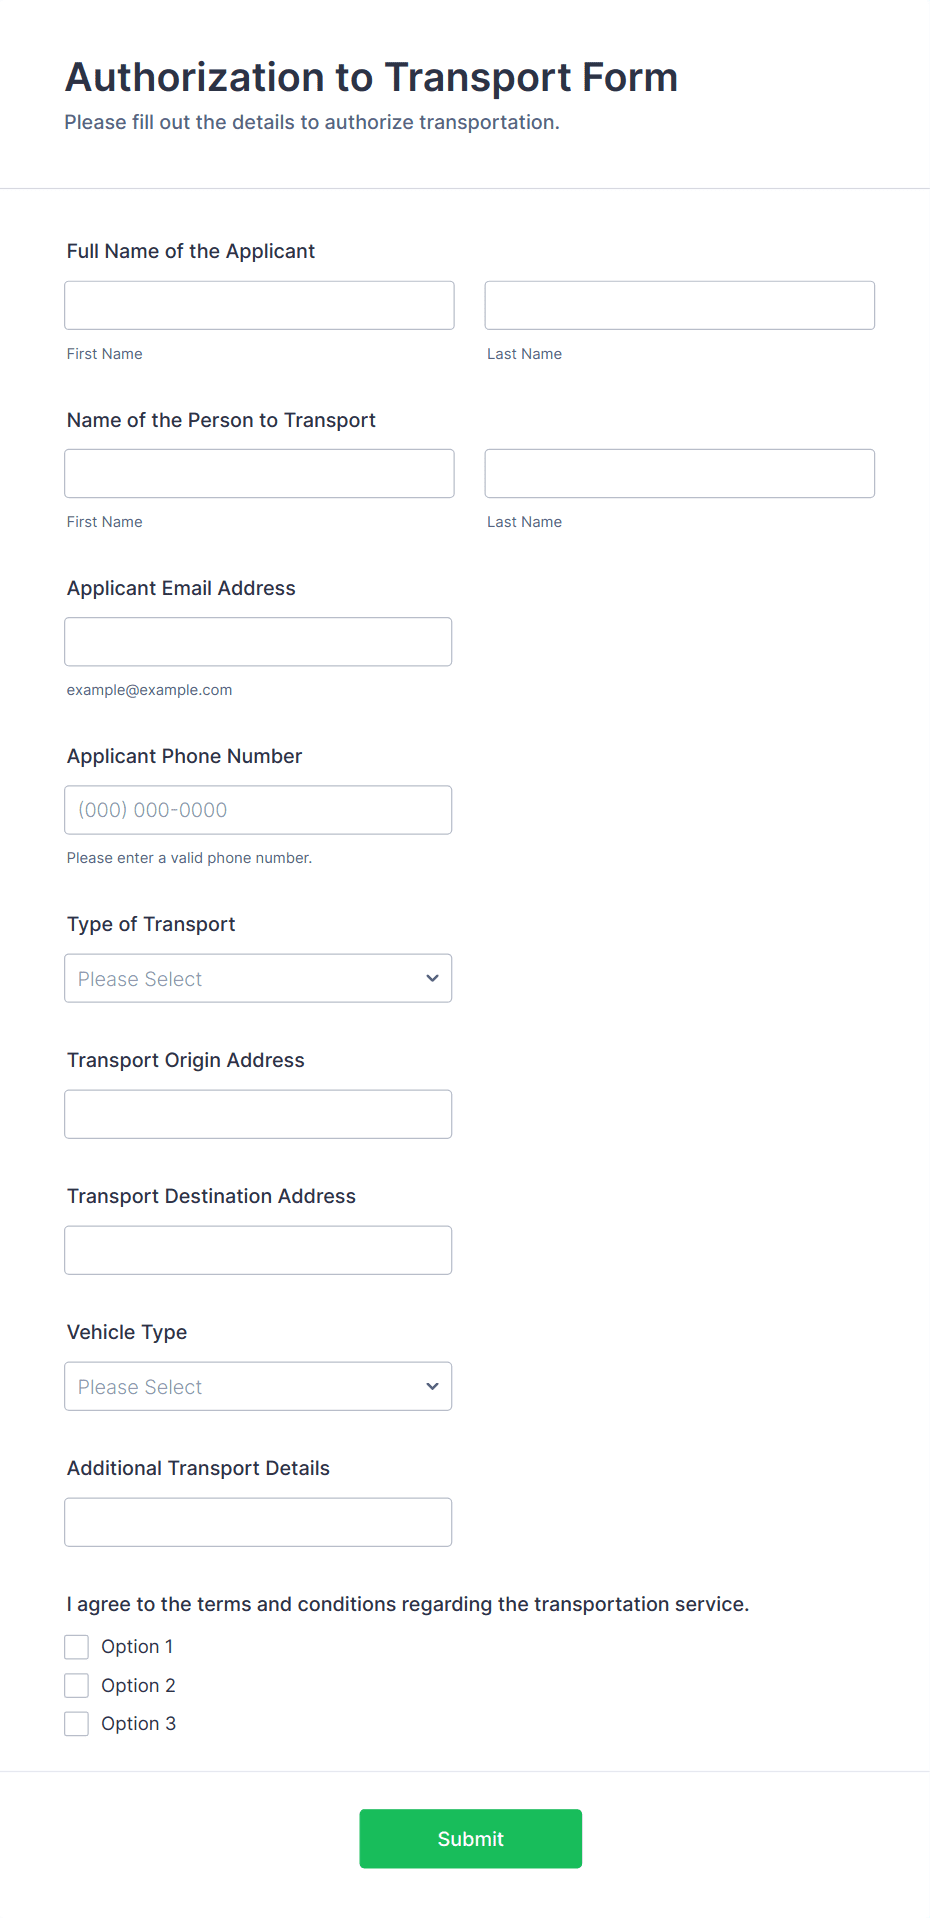Click the Additional Transport Details field
930x1918 pixels.
(x=258, y=1522)
